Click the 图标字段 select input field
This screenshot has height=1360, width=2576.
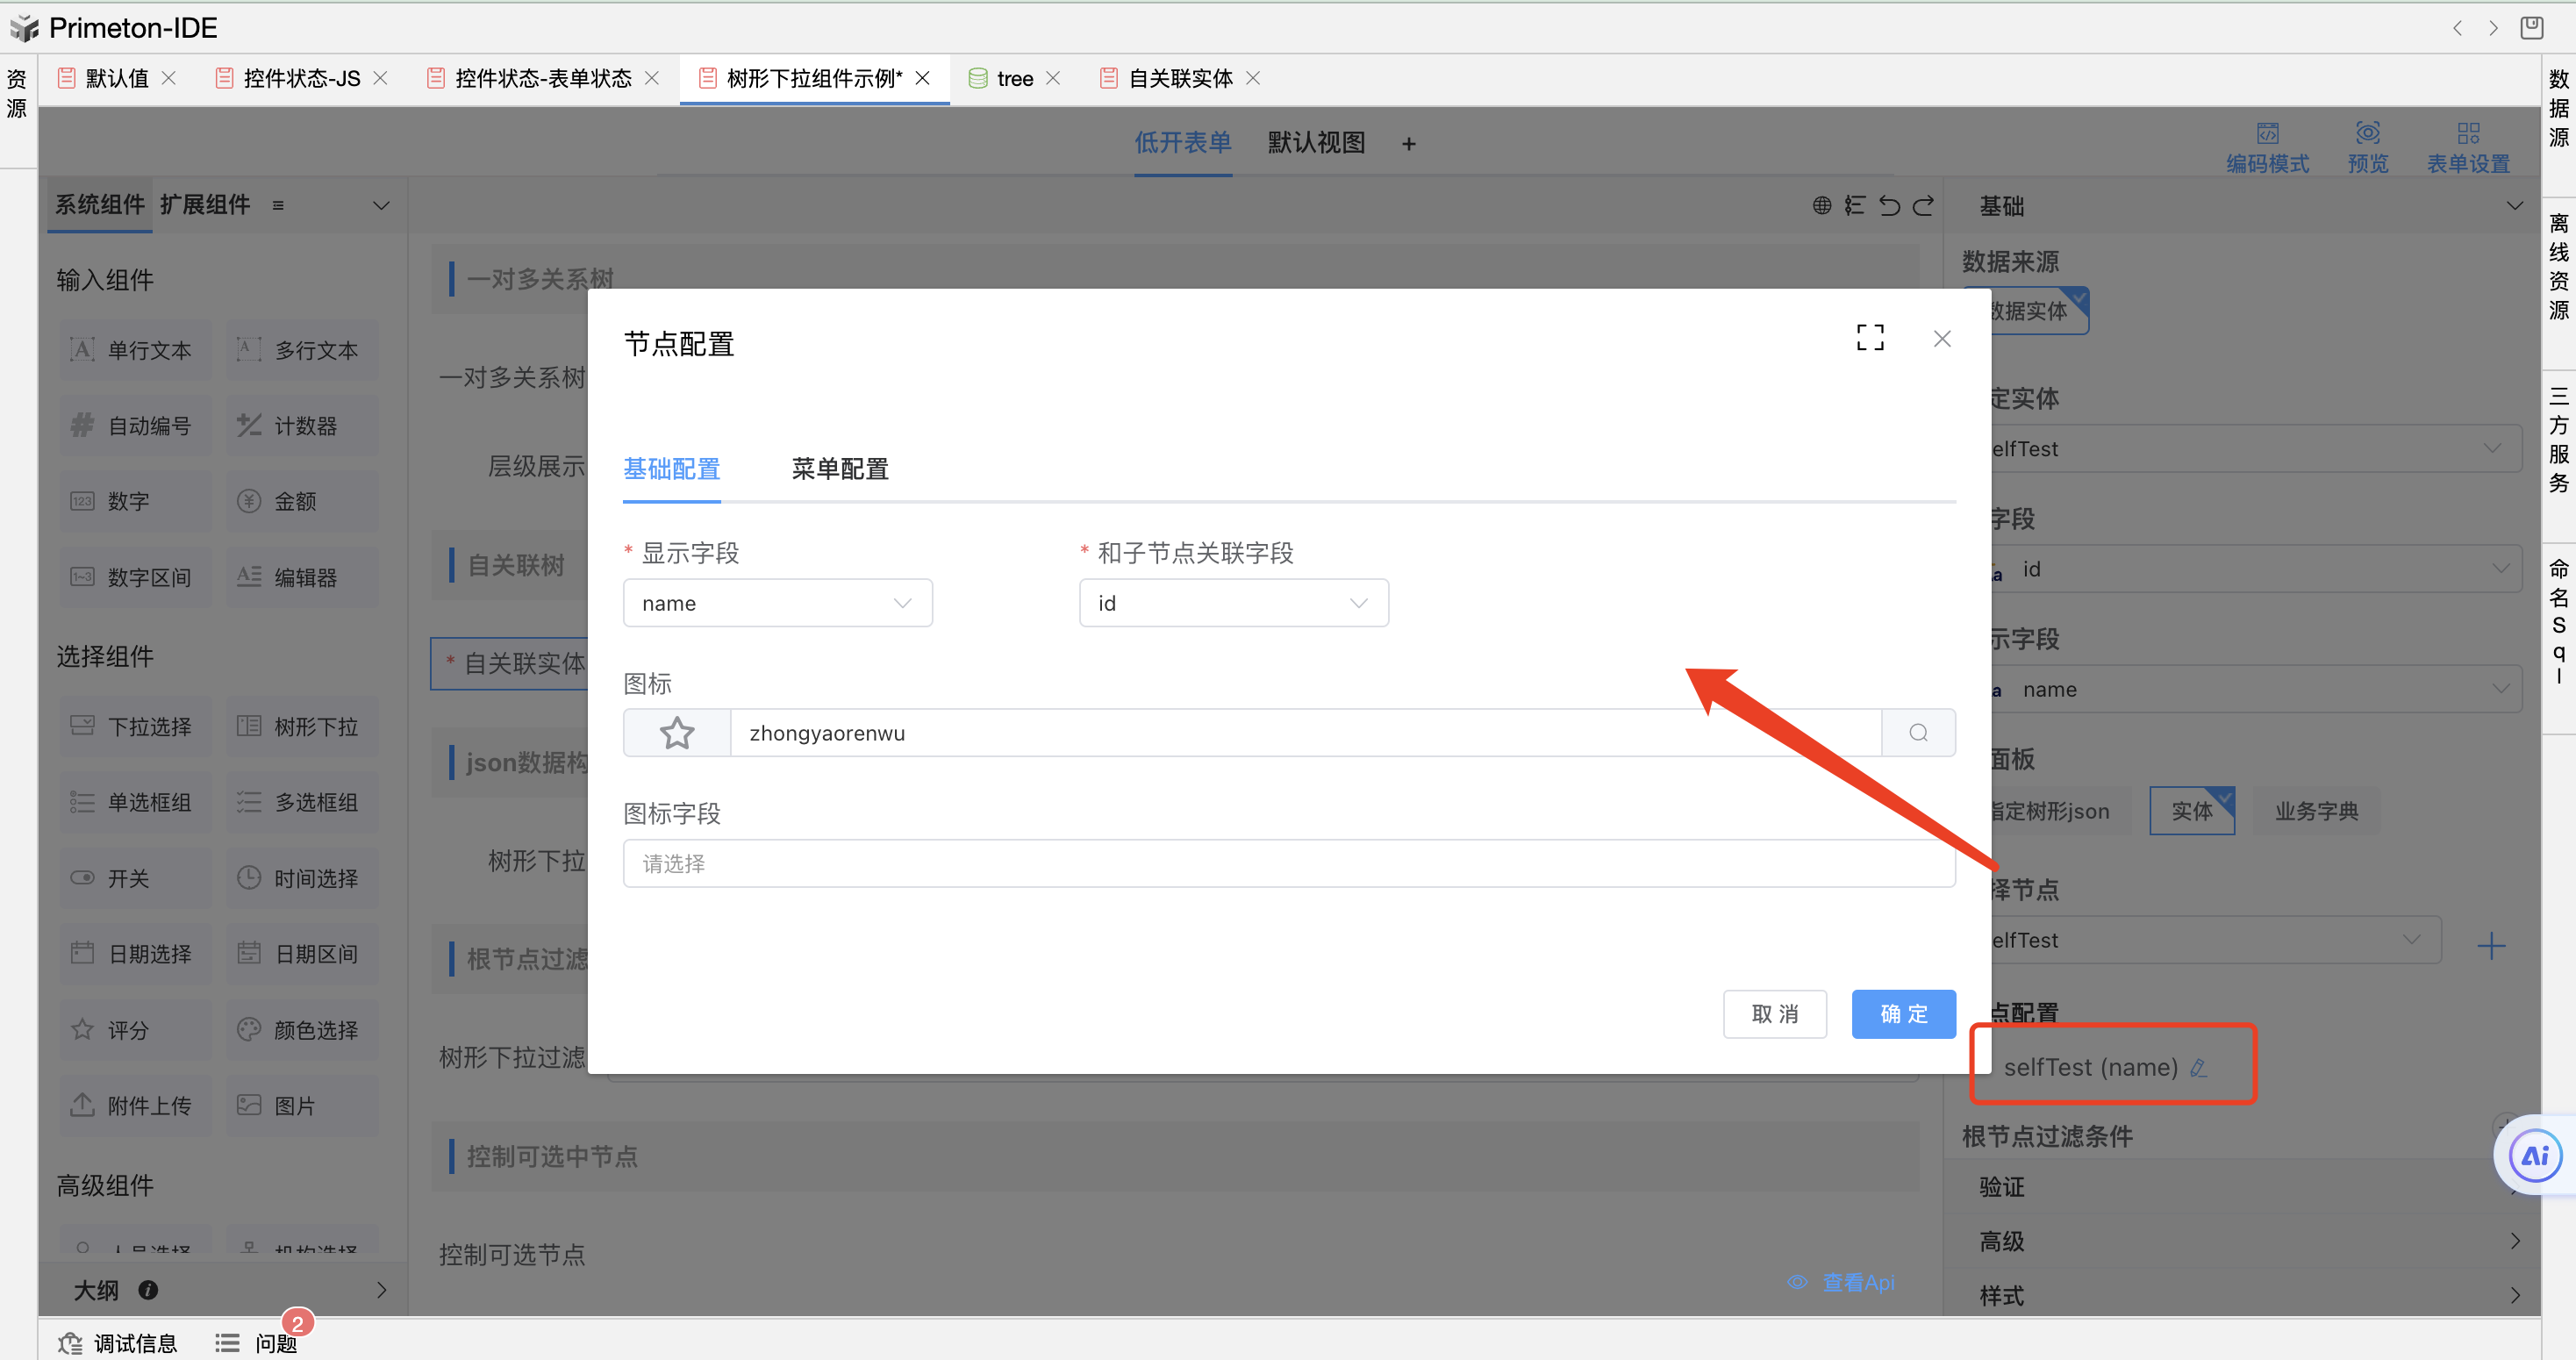coord(1288,863)
